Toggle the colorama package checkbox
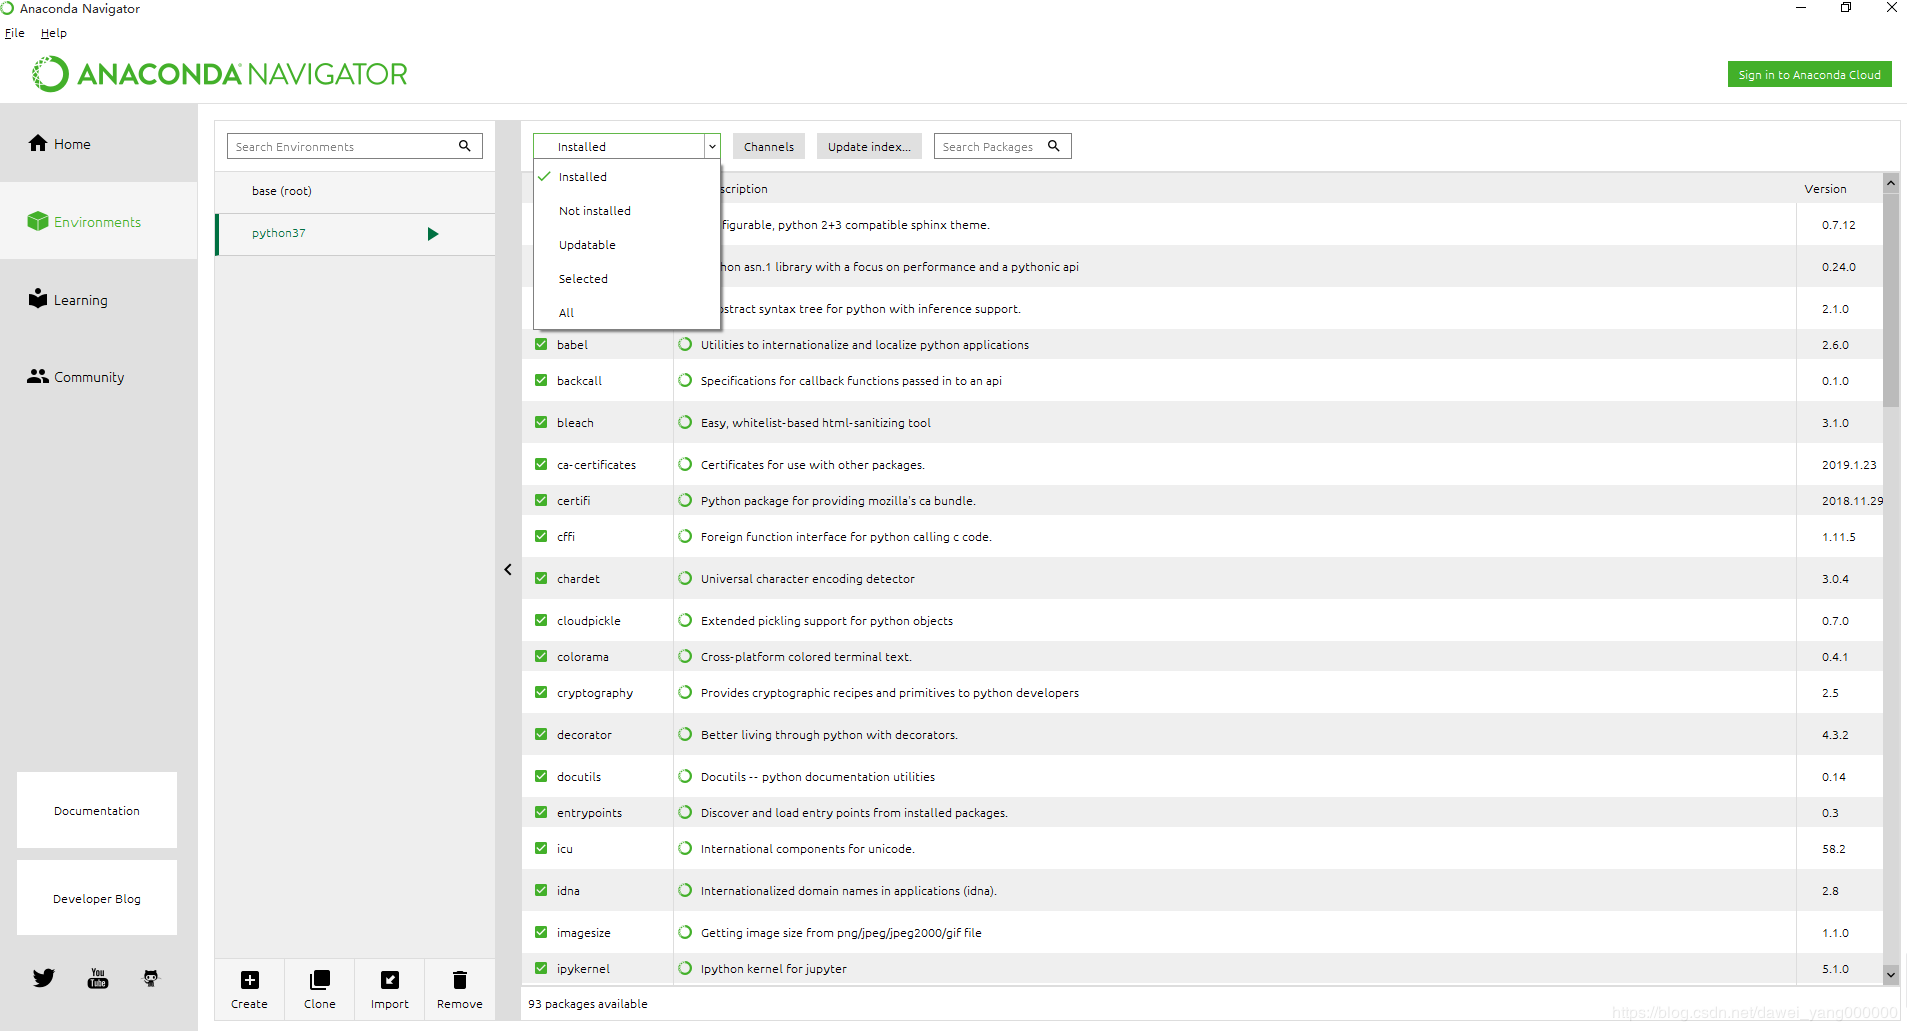 click(x=541, y=656)
